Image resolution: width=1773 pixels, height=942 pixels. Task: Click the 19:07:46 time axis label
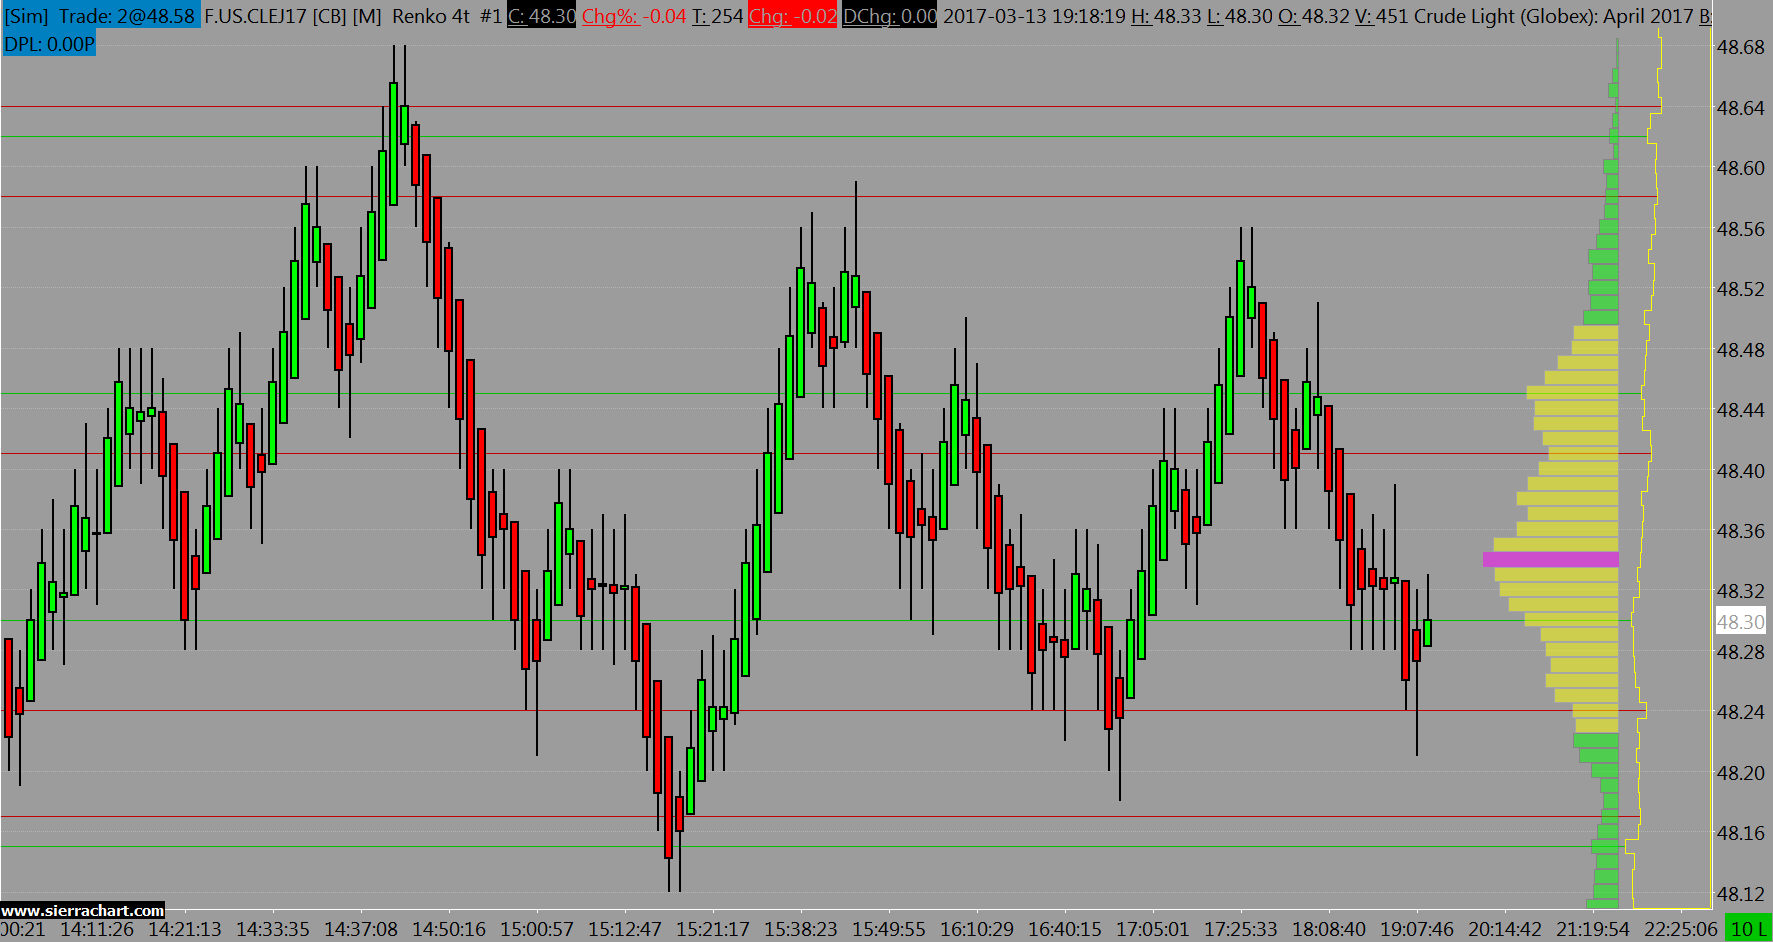1417,929
